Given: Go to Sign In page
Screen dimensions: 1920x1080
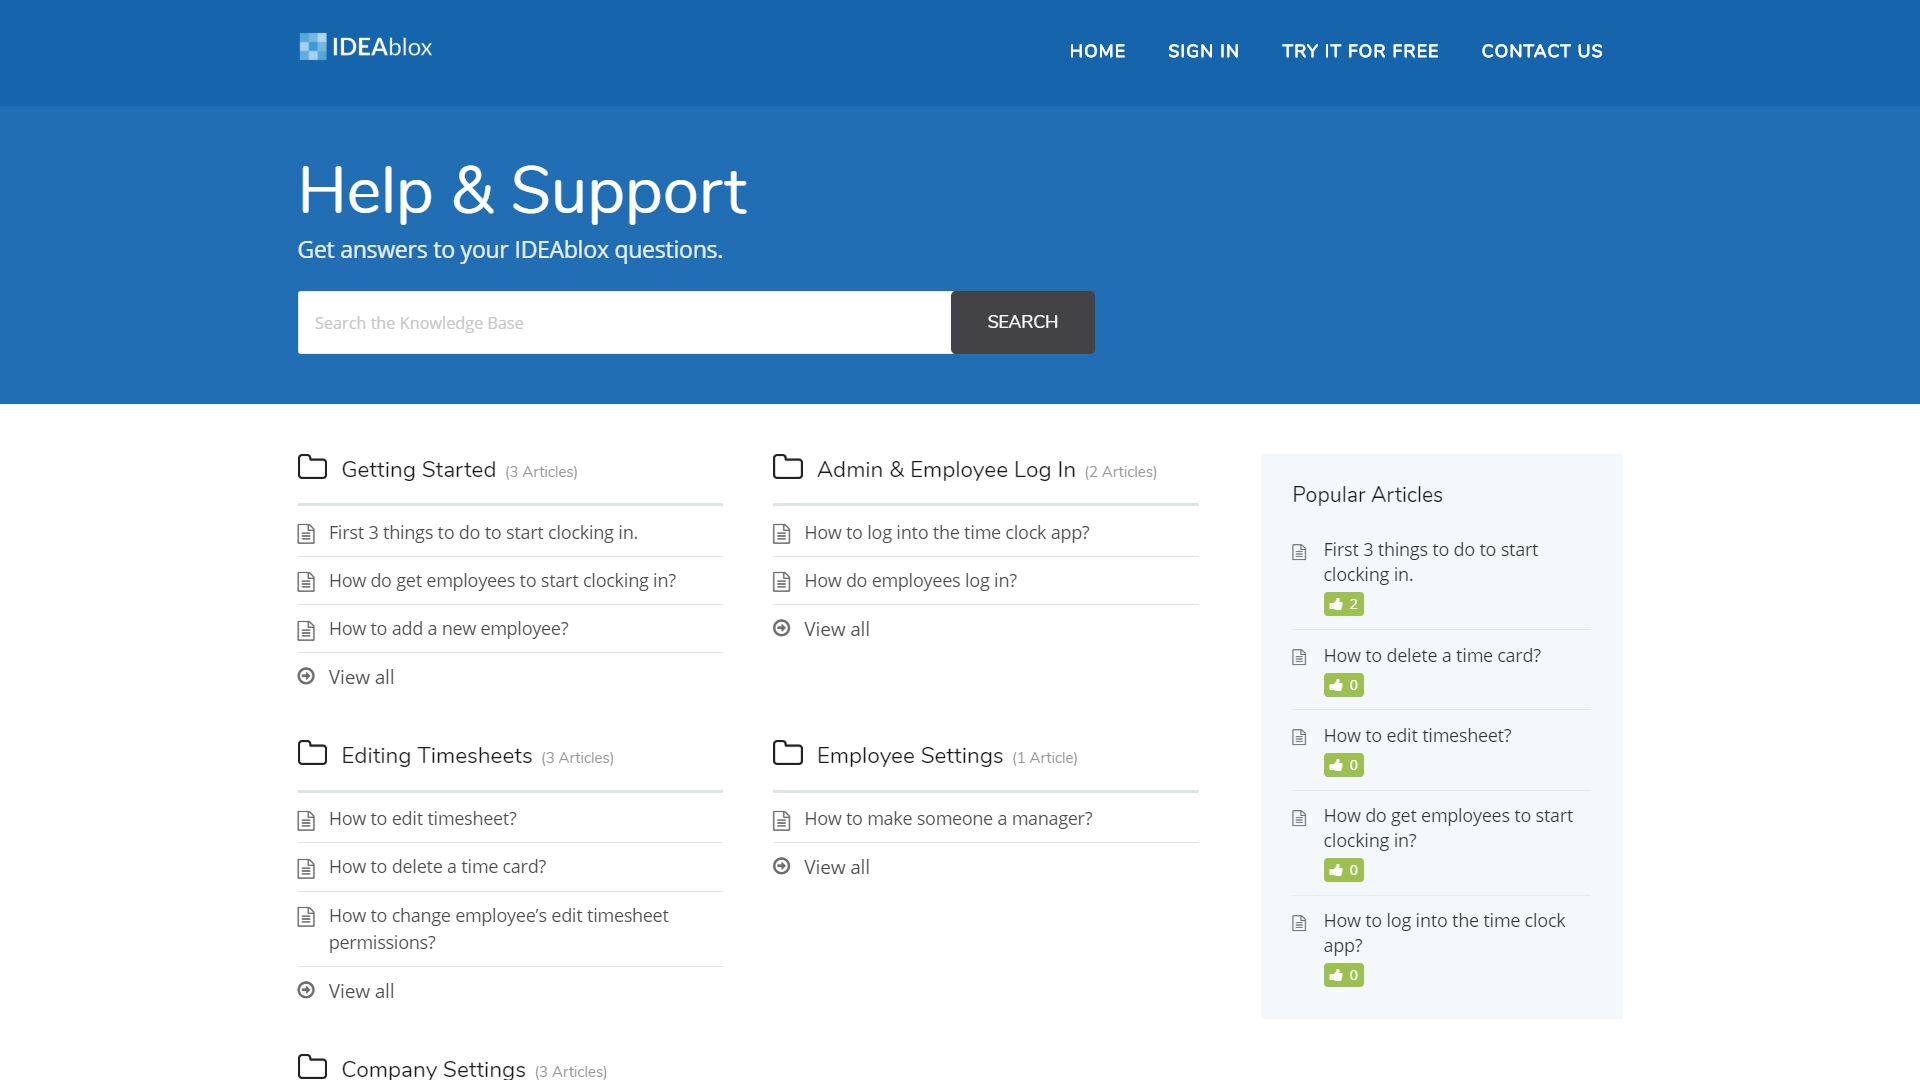Looking at the screenshot, I should [x=1203, y=51].
